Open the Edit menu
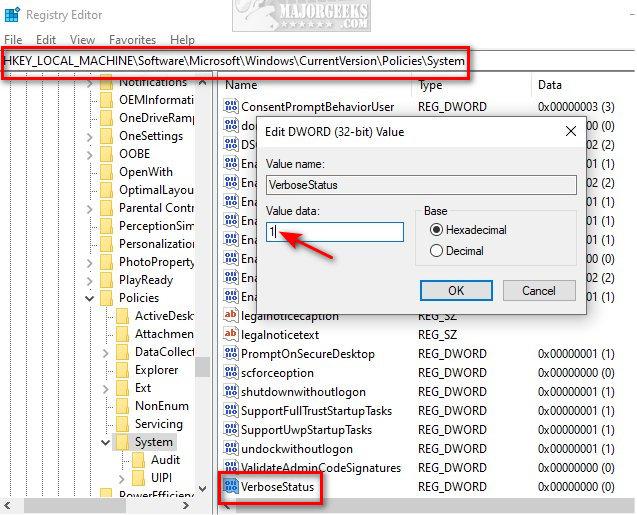This screenshot has height=515, width=637. pos(46,40)
